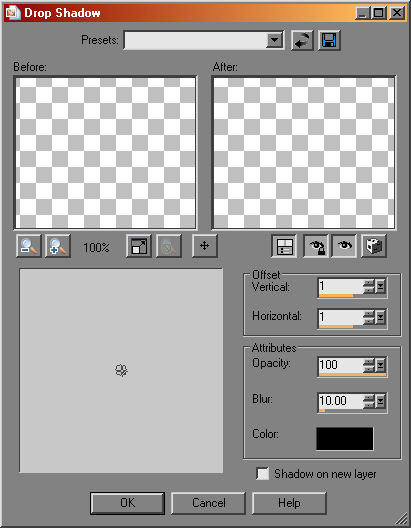Image resolution: width=411 pixels, height=528 pixels.
Task: Click the Cancel button
Action: coord(208,503)
